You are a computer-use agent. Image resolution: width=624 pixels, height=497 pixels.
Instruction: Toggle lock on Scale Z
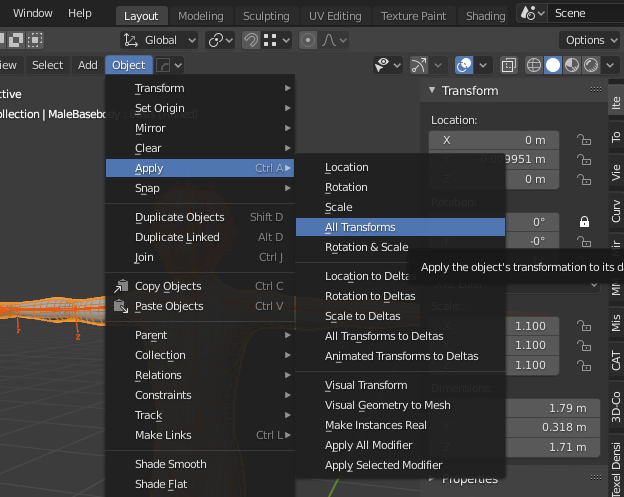tap(584, 365)
